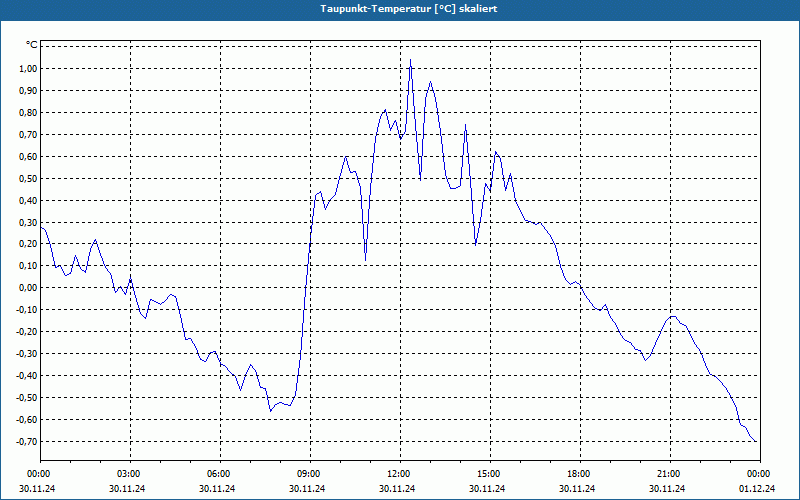Screen dimensions: 800x500
Task: Click the y-axis value 0,90
Action: click(x=28, y=90)
